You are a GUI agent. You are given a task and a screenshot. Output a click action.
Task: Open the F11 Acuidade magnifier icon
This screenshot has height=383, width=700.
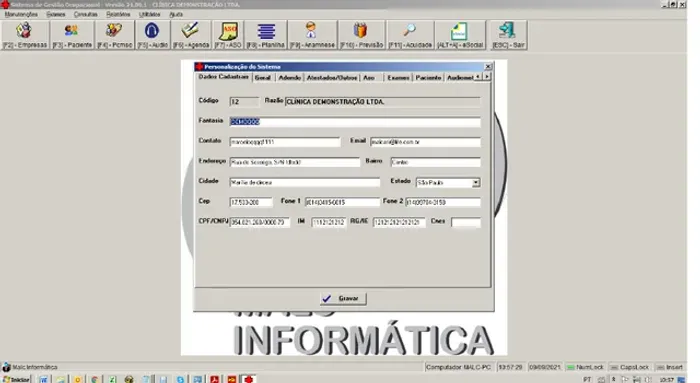410,35
